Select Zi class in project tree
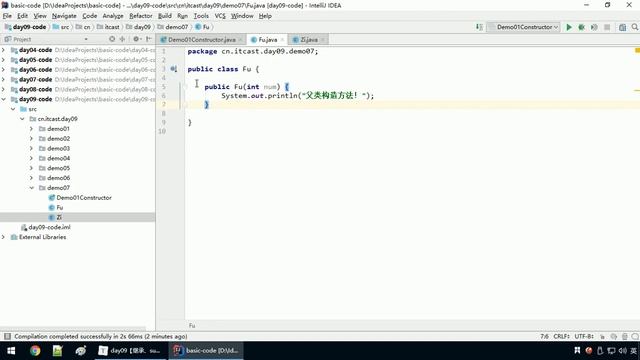The height and width of the screenshot is (360, 640). (59, 217)
